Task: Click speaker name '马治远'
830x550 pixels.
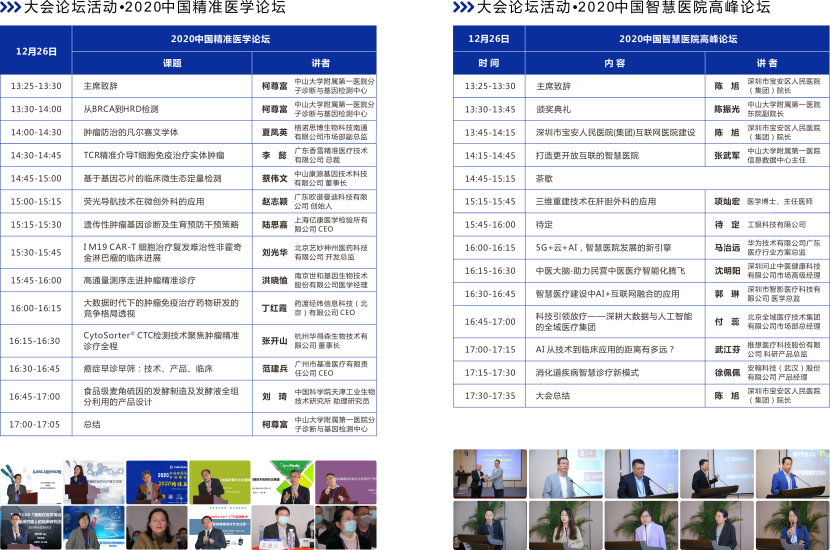Action: coord(727,248)
